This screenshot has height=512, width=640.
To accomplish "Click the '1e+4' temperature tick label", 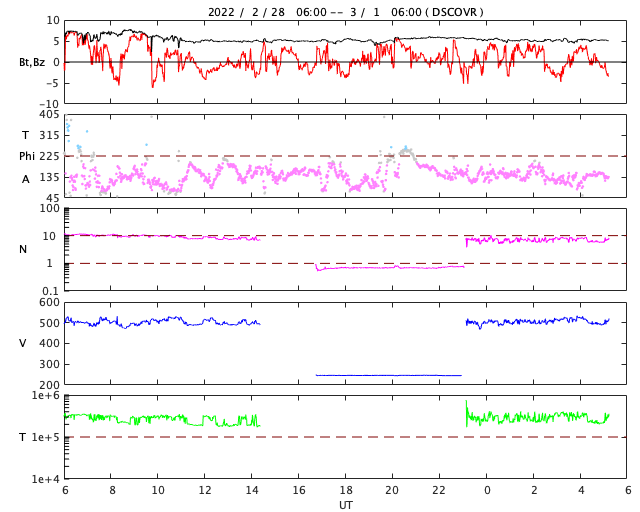I will (46, 479).
